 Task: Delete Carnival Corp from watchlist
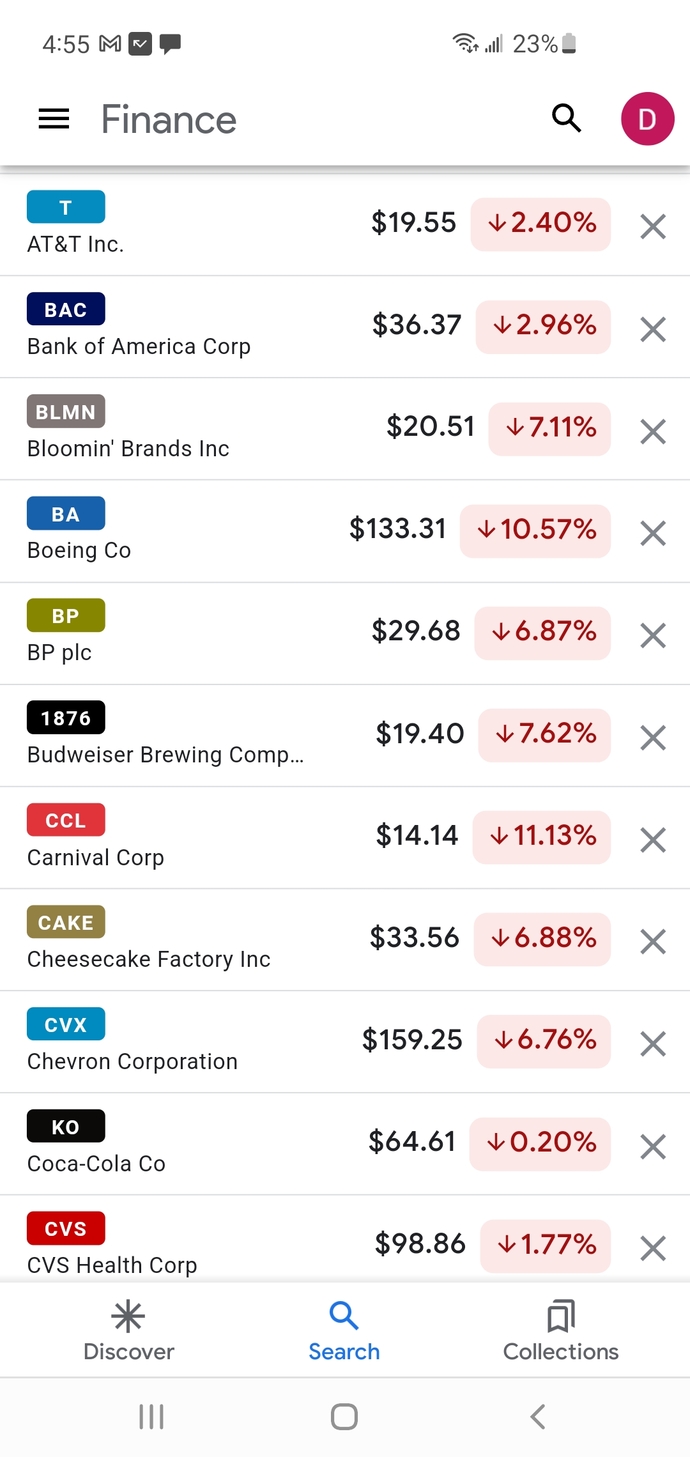point(653,840)
